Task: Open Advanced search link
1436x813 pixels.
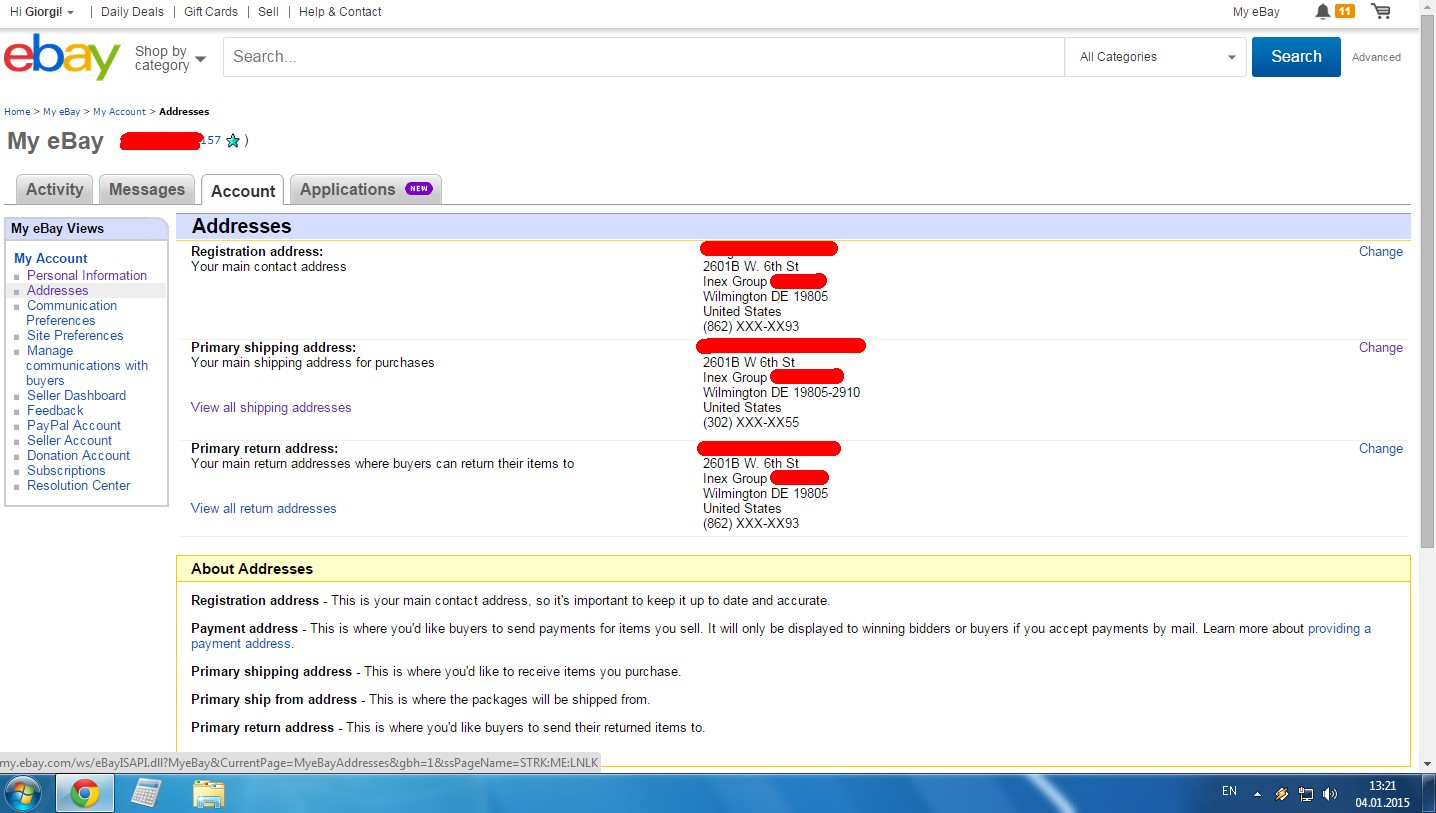Action: tap(1376, 57)
